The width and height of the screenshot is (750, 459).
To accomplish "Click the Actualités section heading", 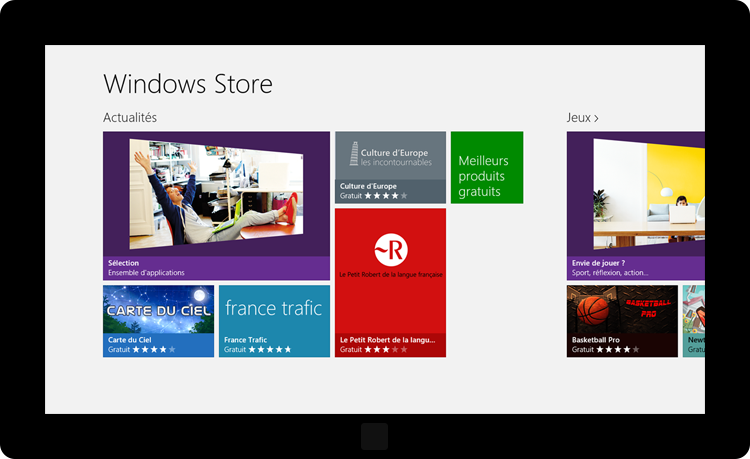I will click(130, 118).
